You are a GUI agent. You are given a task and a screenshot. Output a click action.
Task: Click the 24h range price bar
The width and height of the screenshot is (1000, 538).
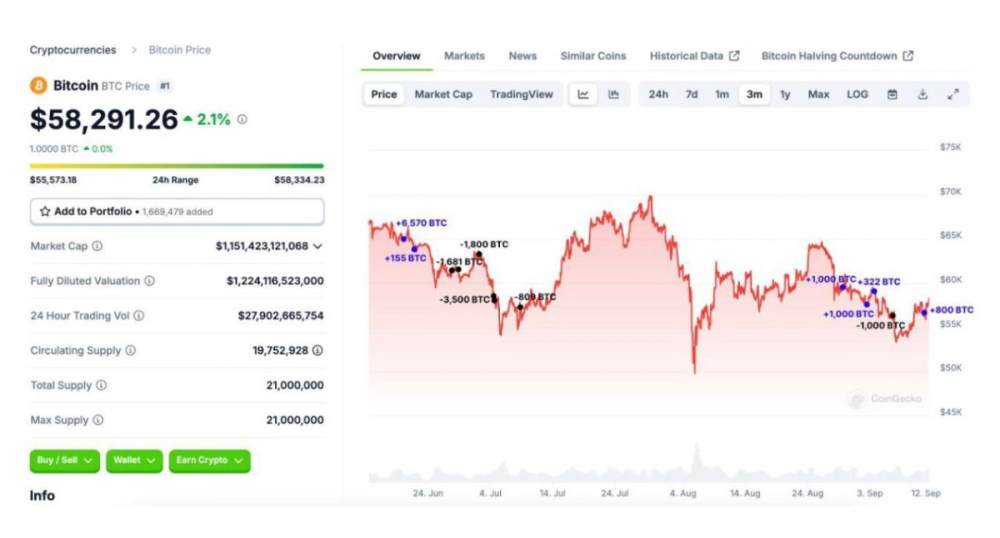177,166
